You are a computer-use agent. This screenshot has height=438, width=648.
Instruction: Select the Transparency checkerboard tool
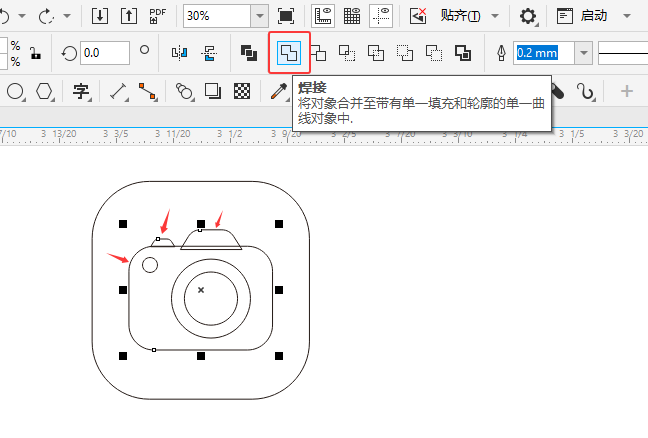pos(242,91)
